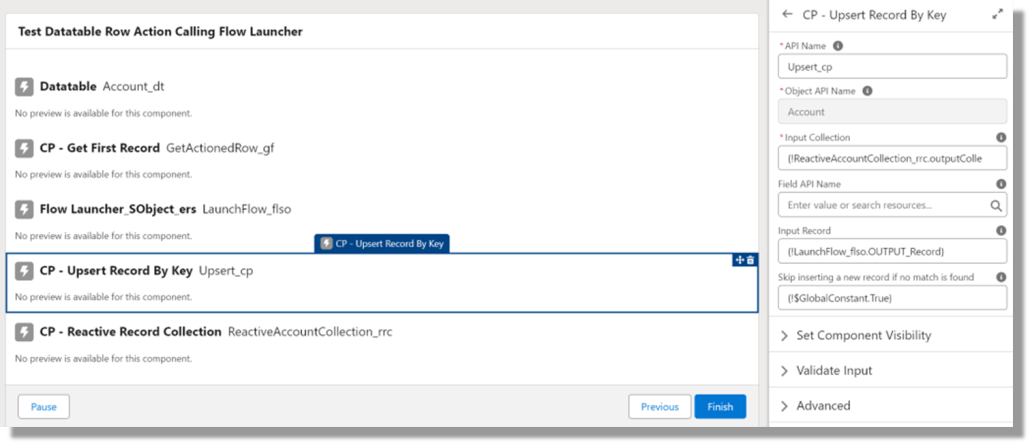Click the delete trash icon on Upsert component

pos(750,260)
